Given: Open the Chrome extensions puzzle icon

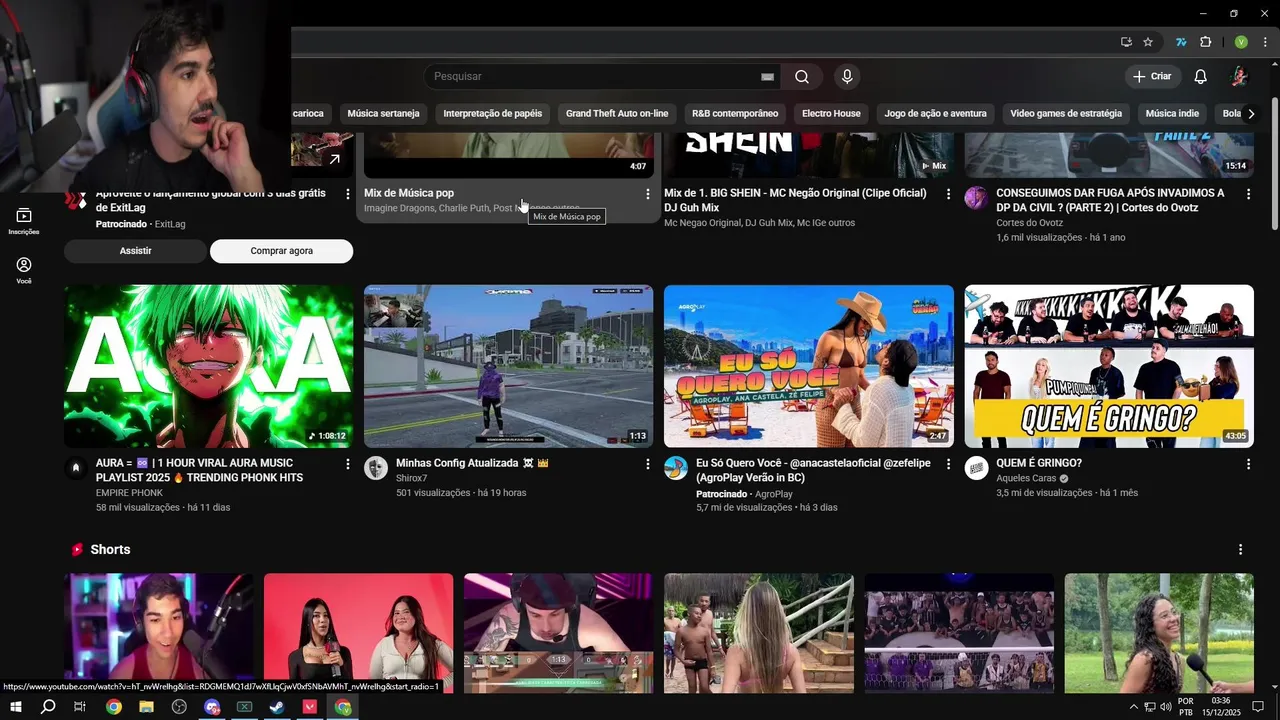Looking at the screenshot, I should tap(1205, 42).
